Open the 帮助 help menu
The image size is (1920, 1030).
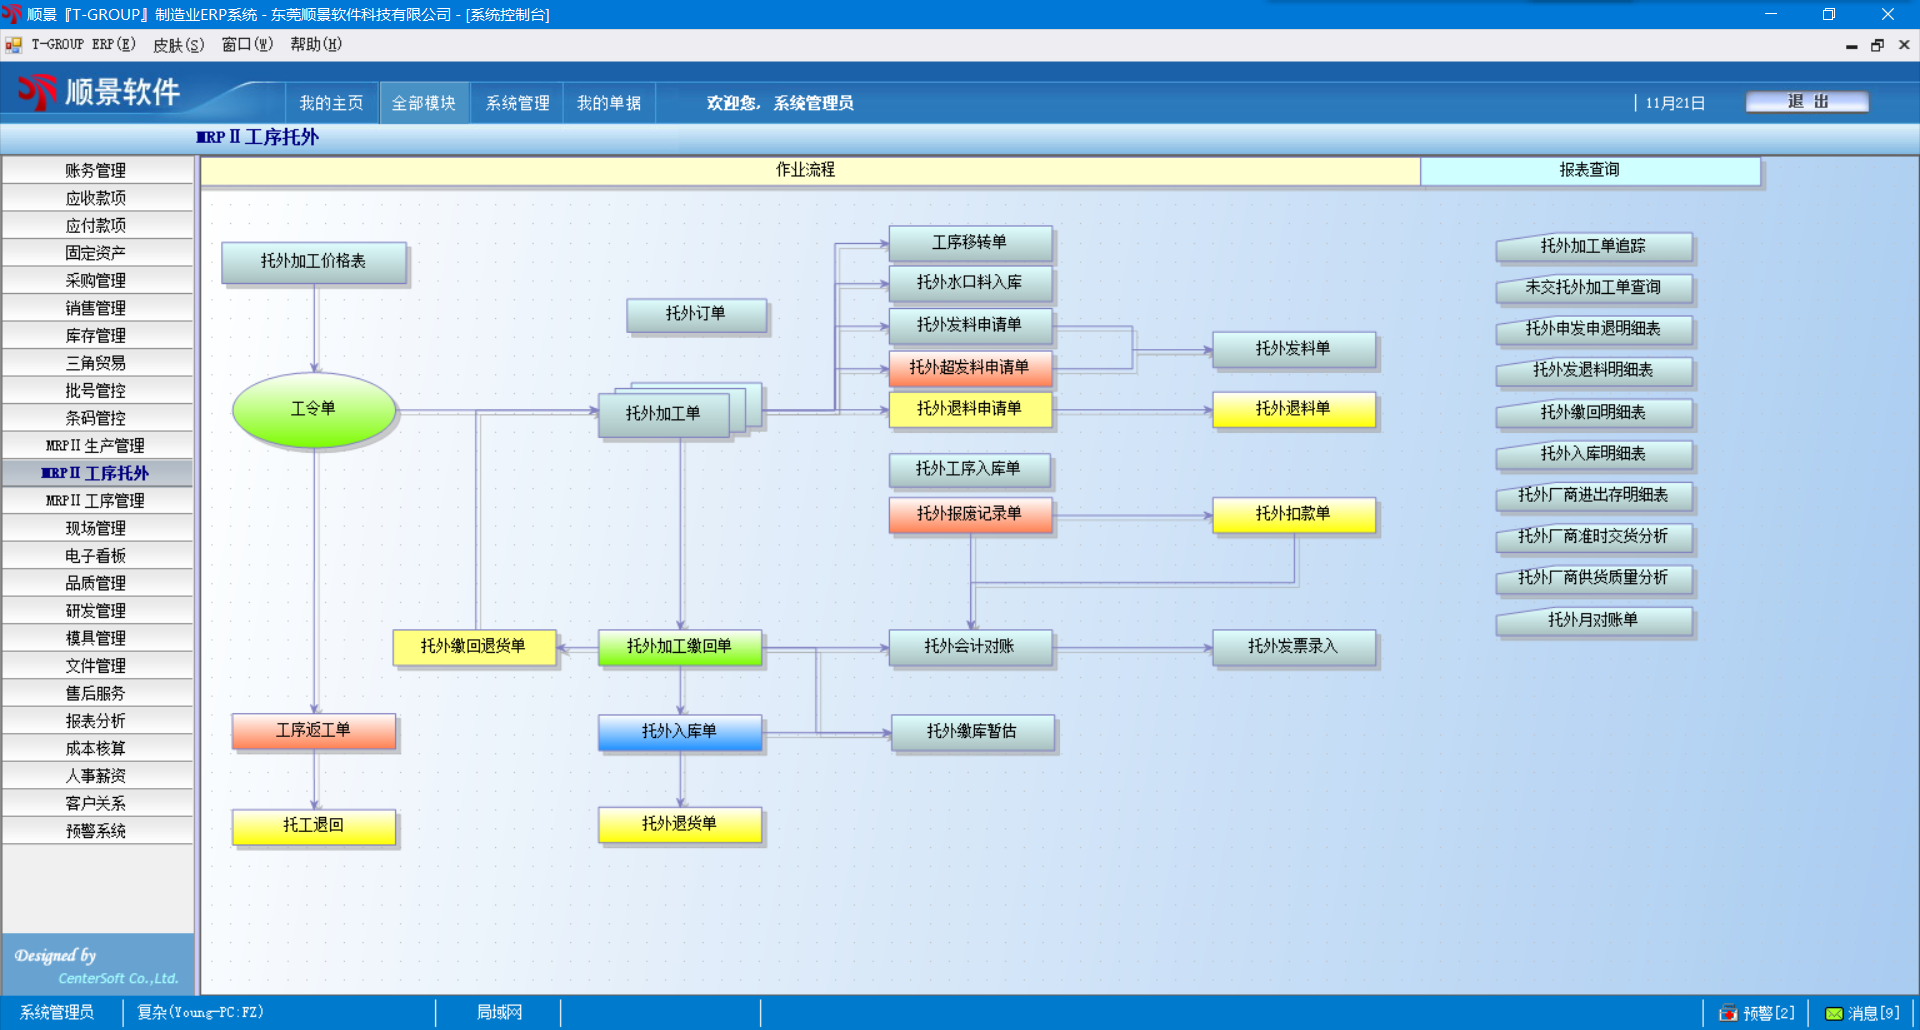pyautogui.click(x=316, y=45)
